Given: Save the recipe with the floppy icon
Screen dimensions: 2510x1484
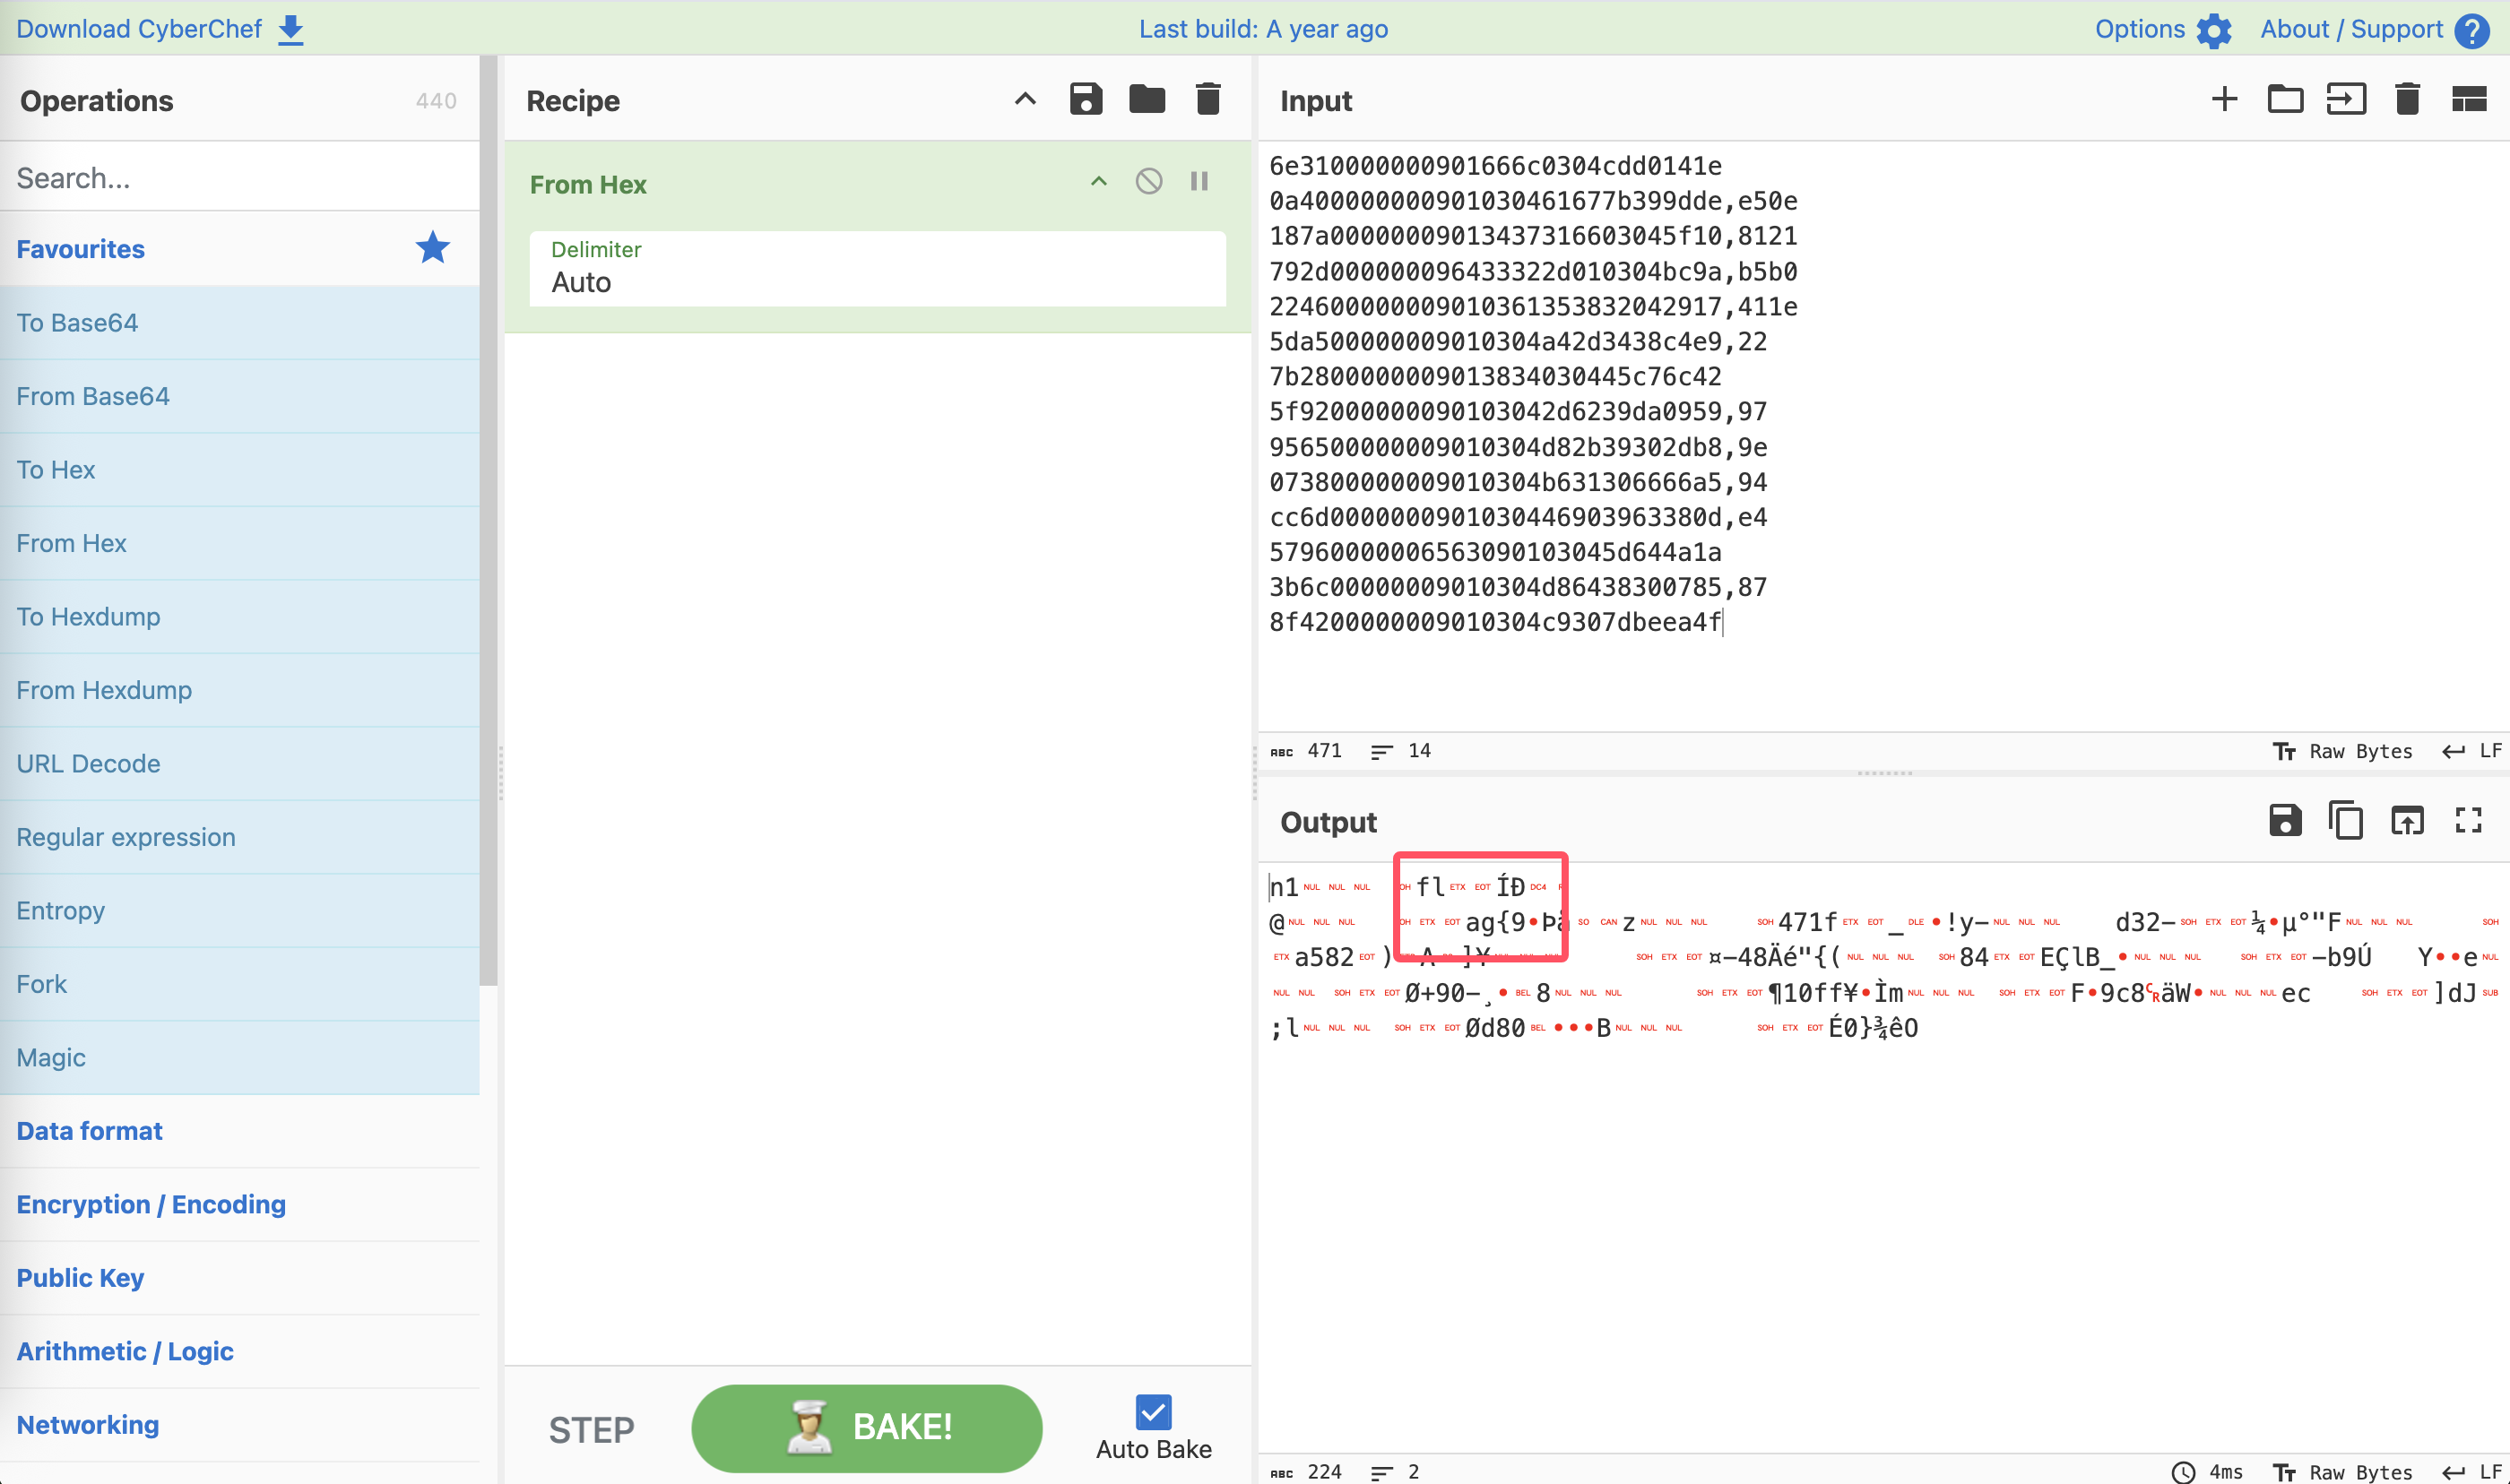Looking at the screenshot, I should tap(1086, 99).
